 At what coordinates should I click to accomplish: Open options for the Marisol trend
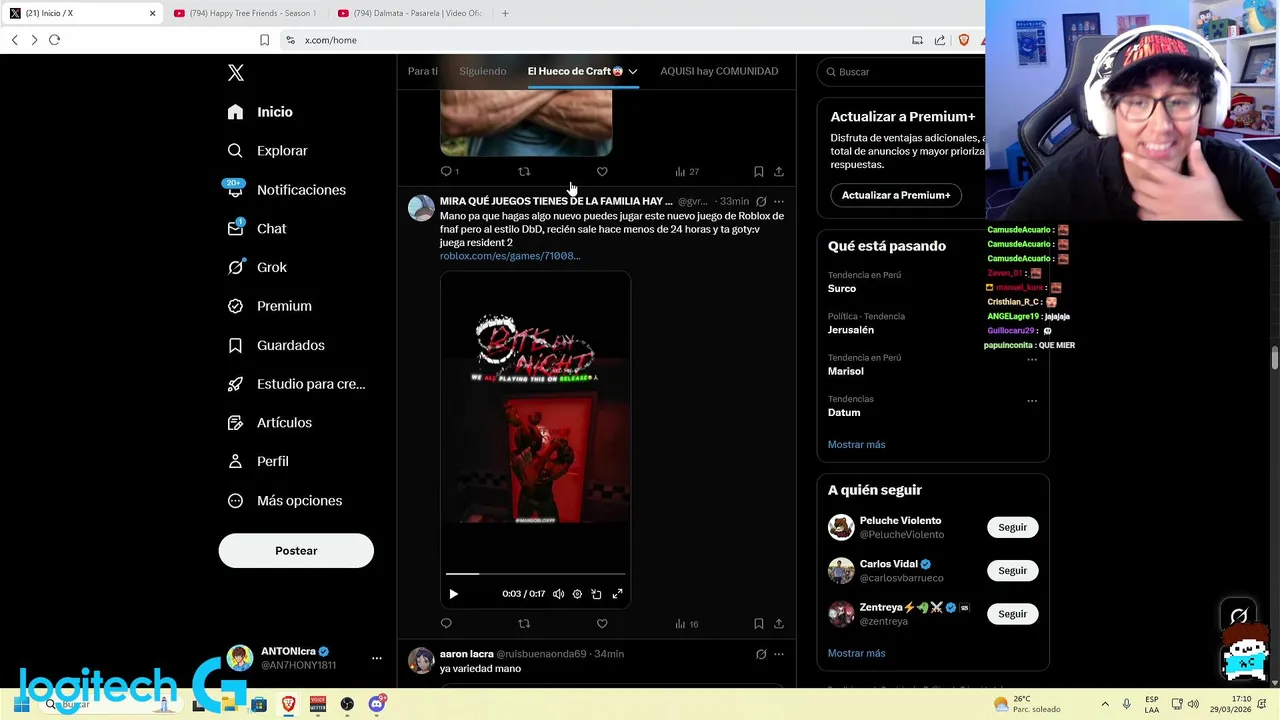1032,360
